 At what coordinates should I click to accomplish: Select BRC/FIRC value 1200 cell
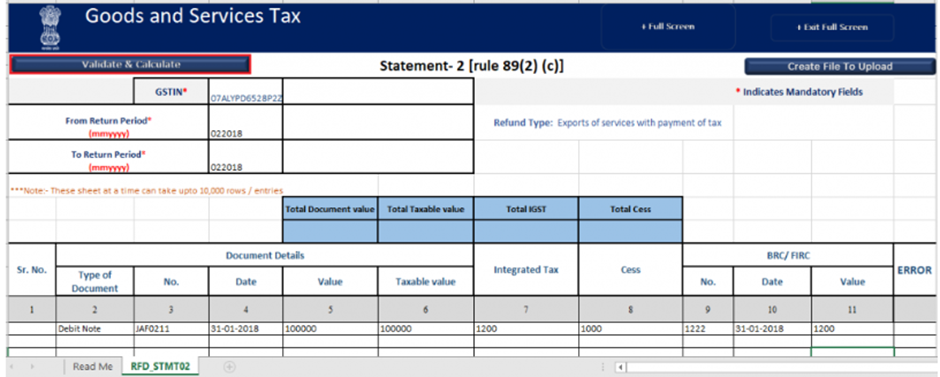pos(852,329)
